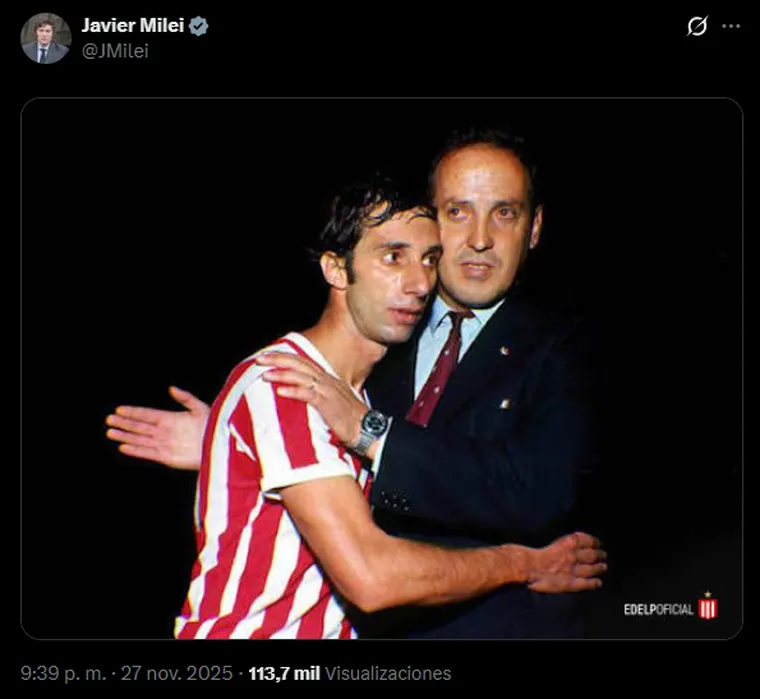Open the @JMilei handle link
This screenshot has width=760, height=699.
pyautogui.click(x=115, y=51)
